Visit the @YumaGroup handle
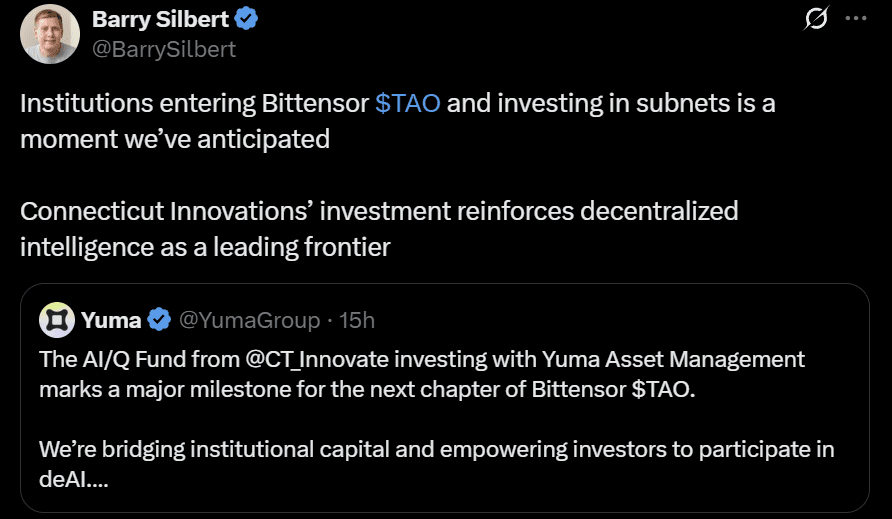This screenshot has width=892, height=519. pos(250,319)
